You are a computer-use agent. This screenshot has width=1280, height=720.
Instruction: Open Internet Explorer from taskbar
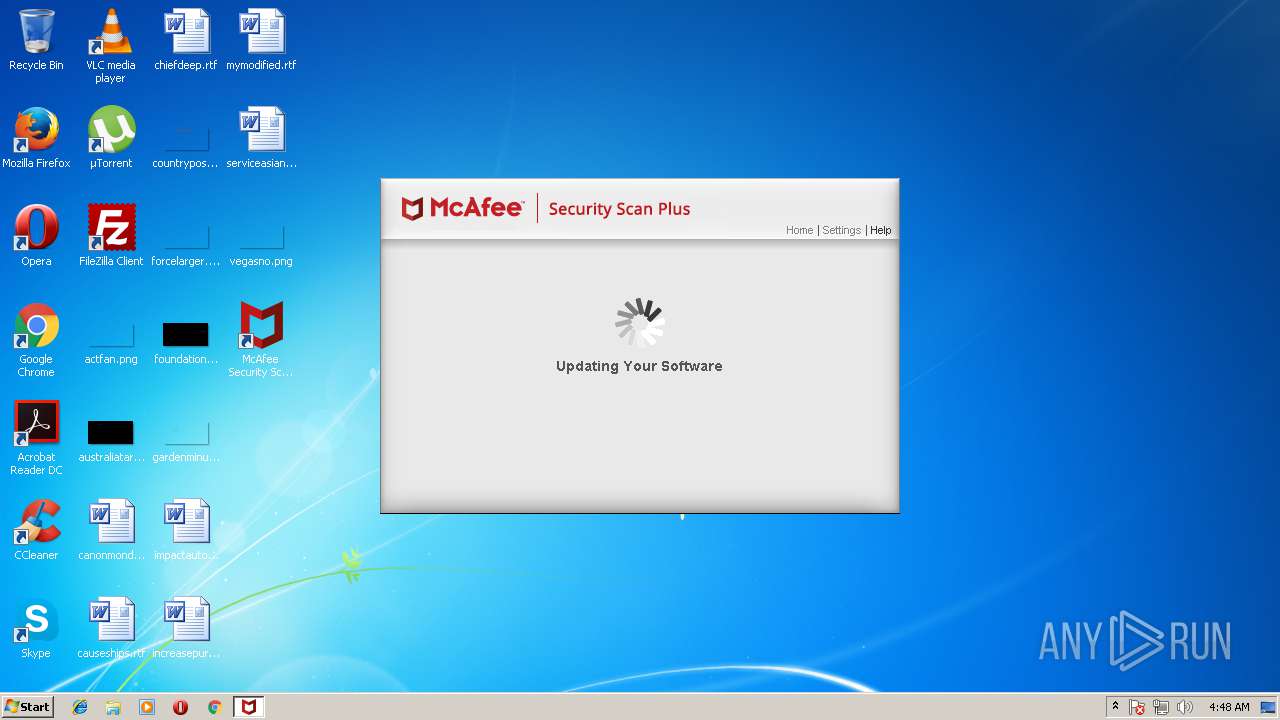[80, 707]
